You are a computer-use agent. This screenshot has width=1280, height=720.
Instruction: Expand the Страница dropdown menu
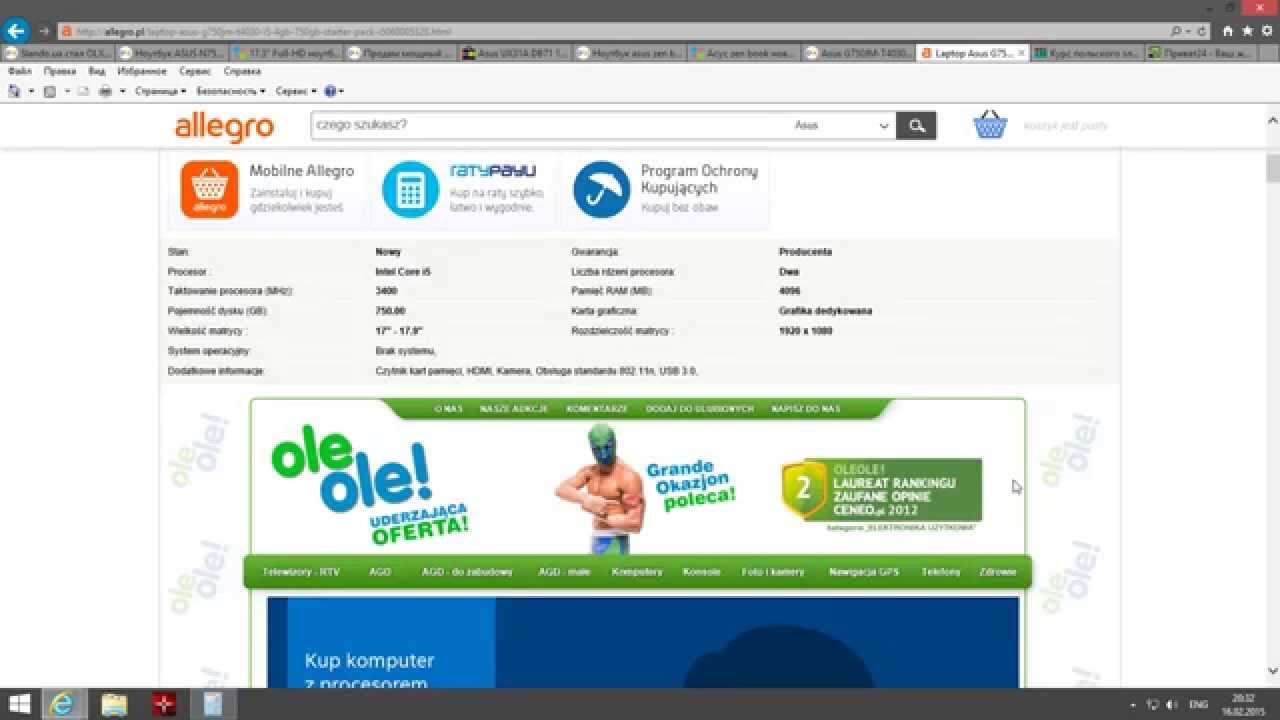[x=160, y=91]
